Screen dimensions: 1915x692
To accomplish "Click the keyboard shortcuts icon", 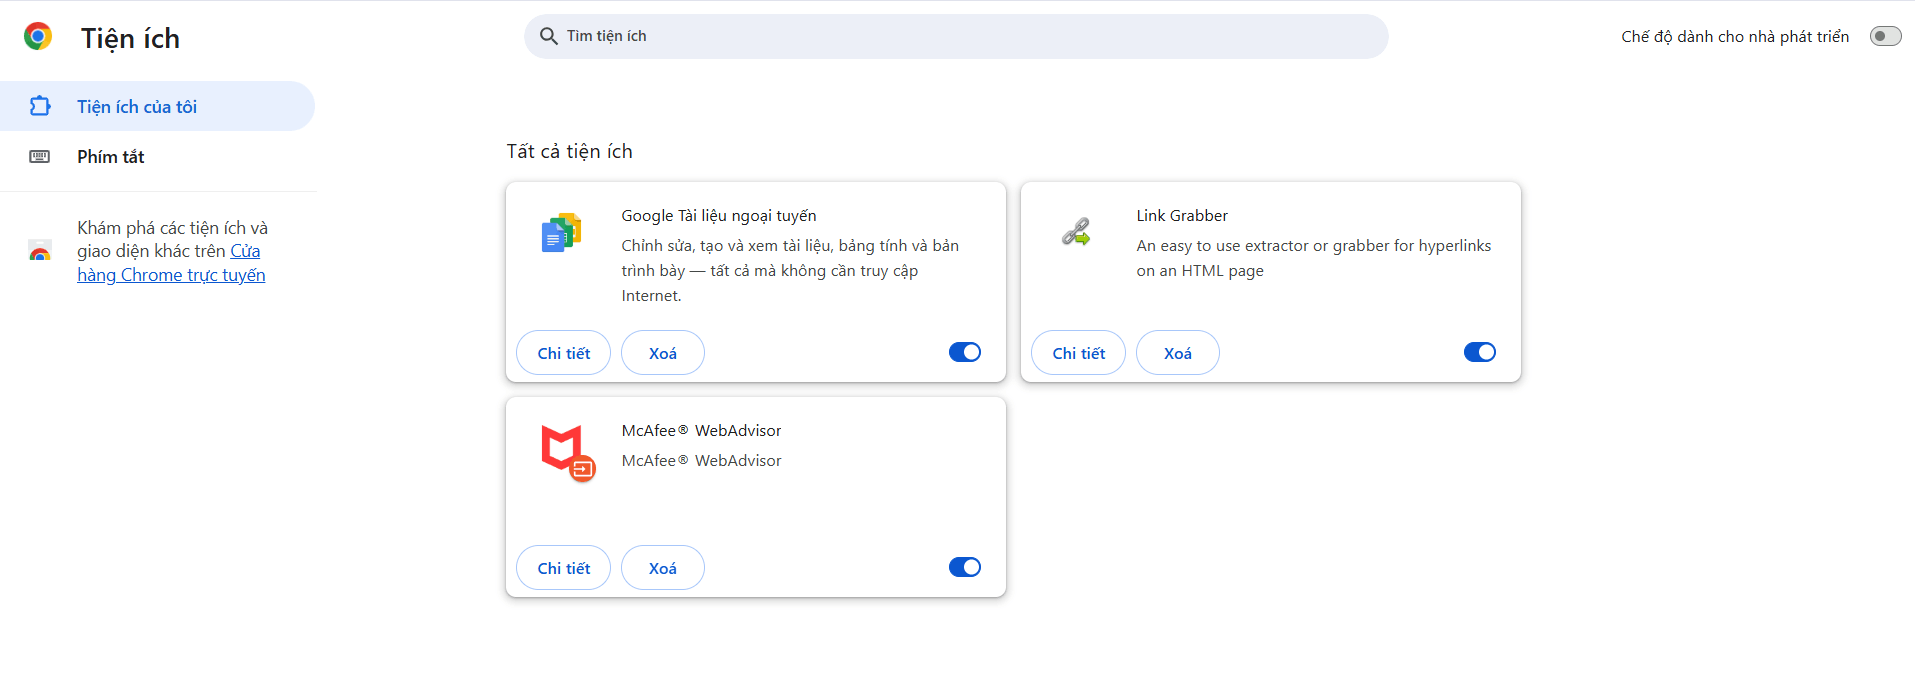I will point(40,156).
